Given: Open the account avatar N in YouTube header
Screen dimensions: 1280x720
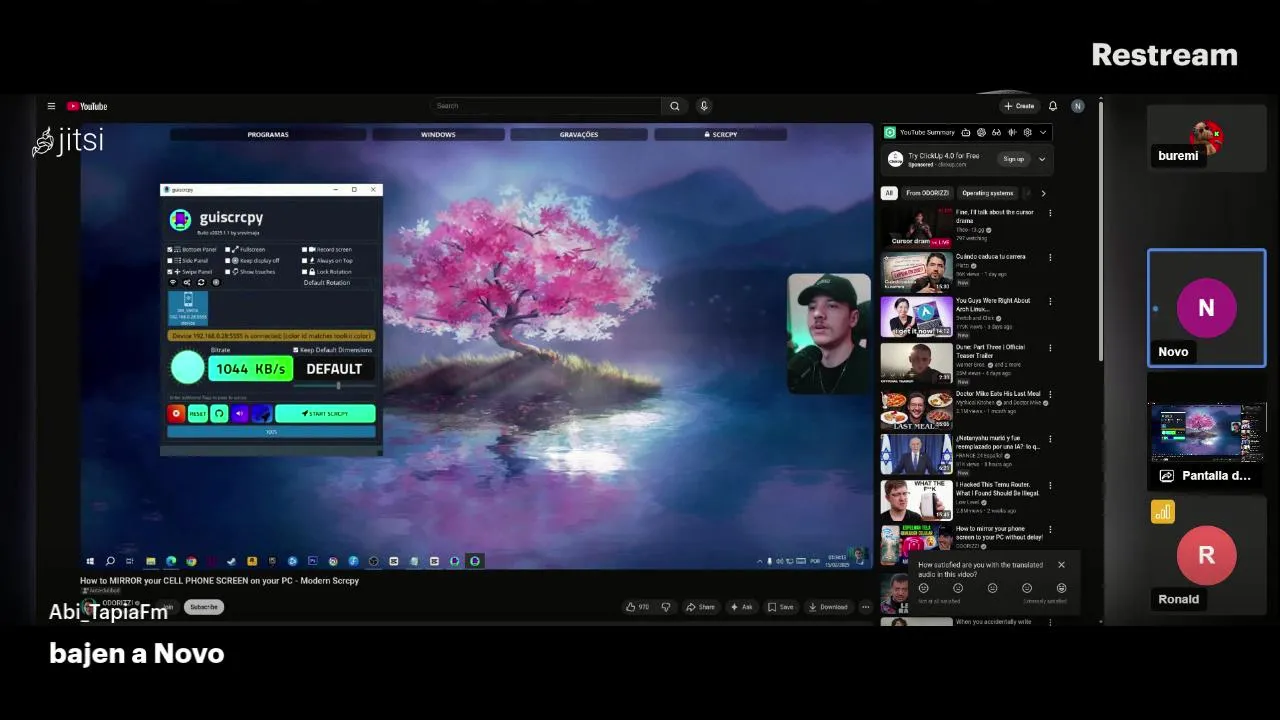Looking at the screenshot, I should point(1077,106).
